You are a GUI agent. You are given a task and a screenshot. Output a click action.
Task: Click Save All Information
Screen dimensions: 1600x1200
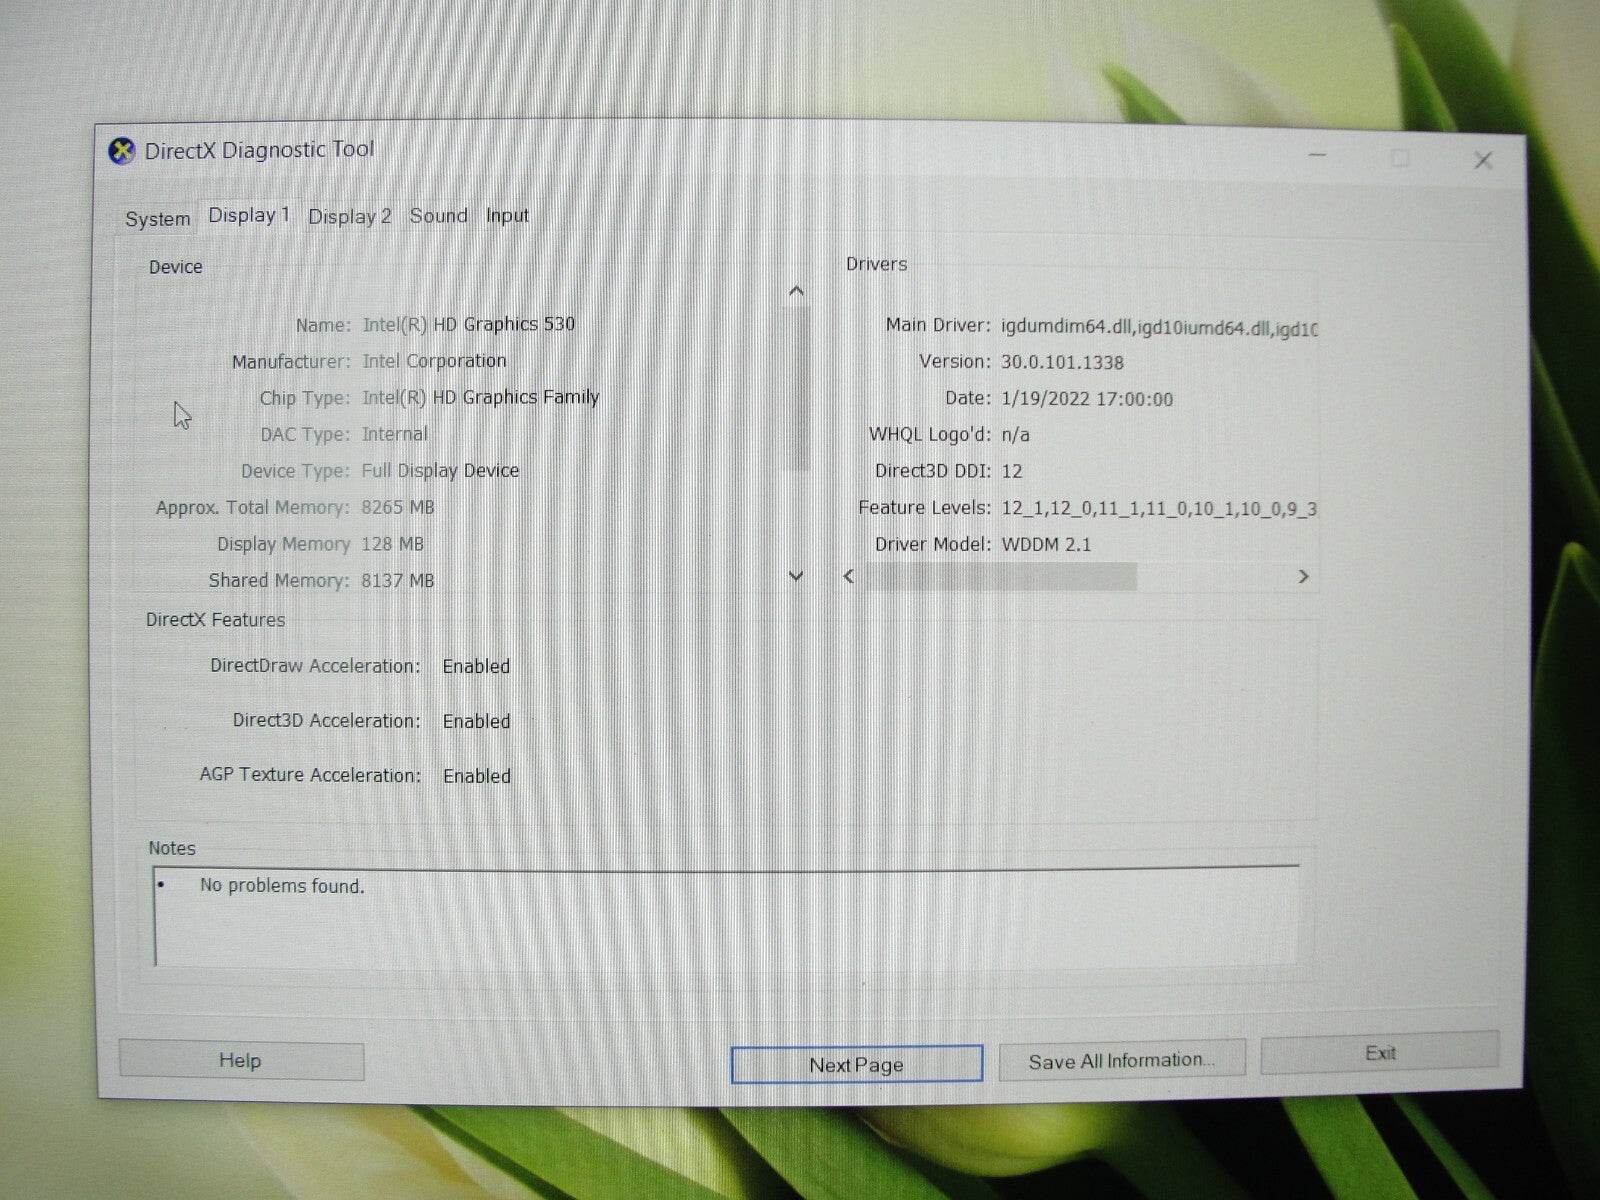(x=1121, y=1060)
